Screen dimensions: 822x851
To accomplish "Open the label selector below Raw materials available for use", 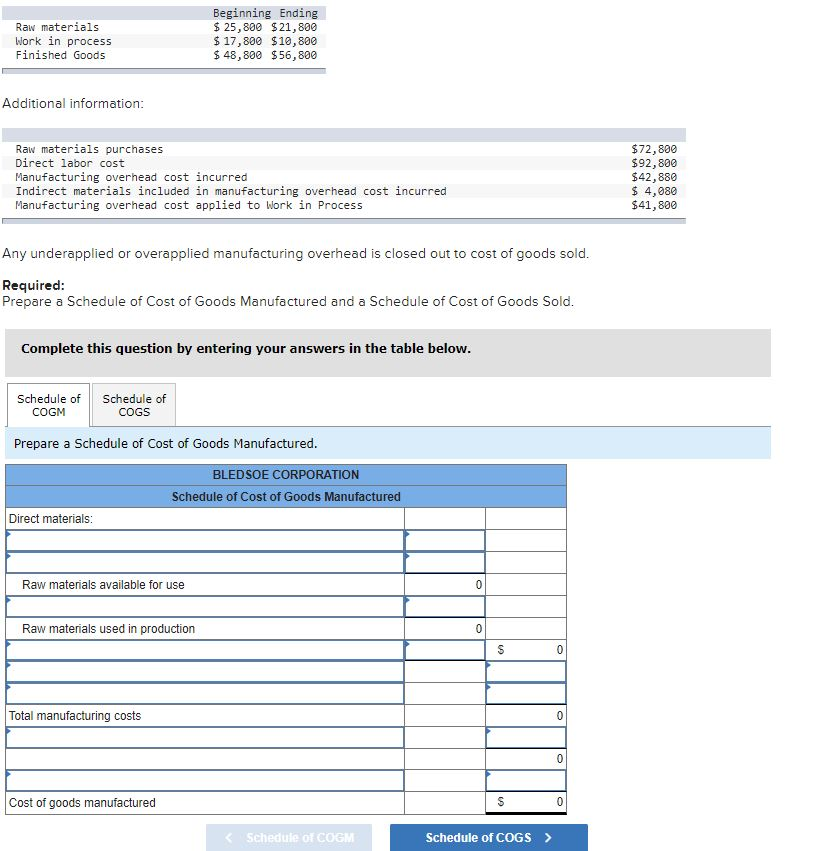I will 200,606.
